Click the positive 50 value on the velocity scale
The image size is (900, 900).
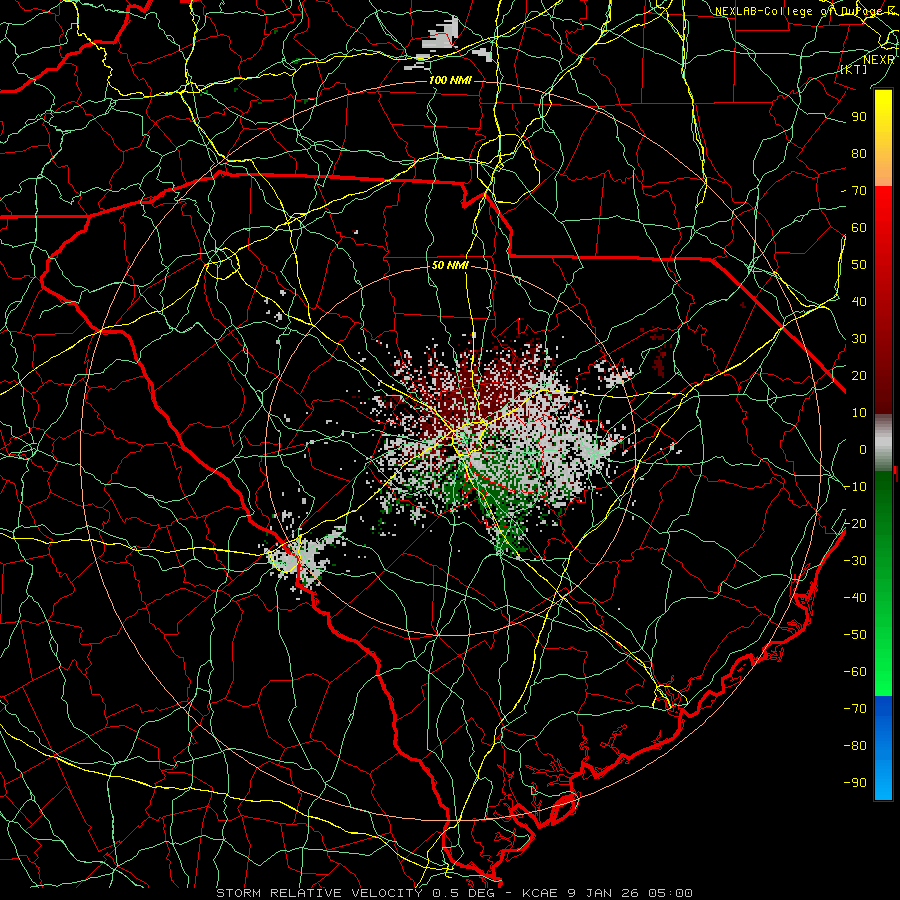pos(859,265)
